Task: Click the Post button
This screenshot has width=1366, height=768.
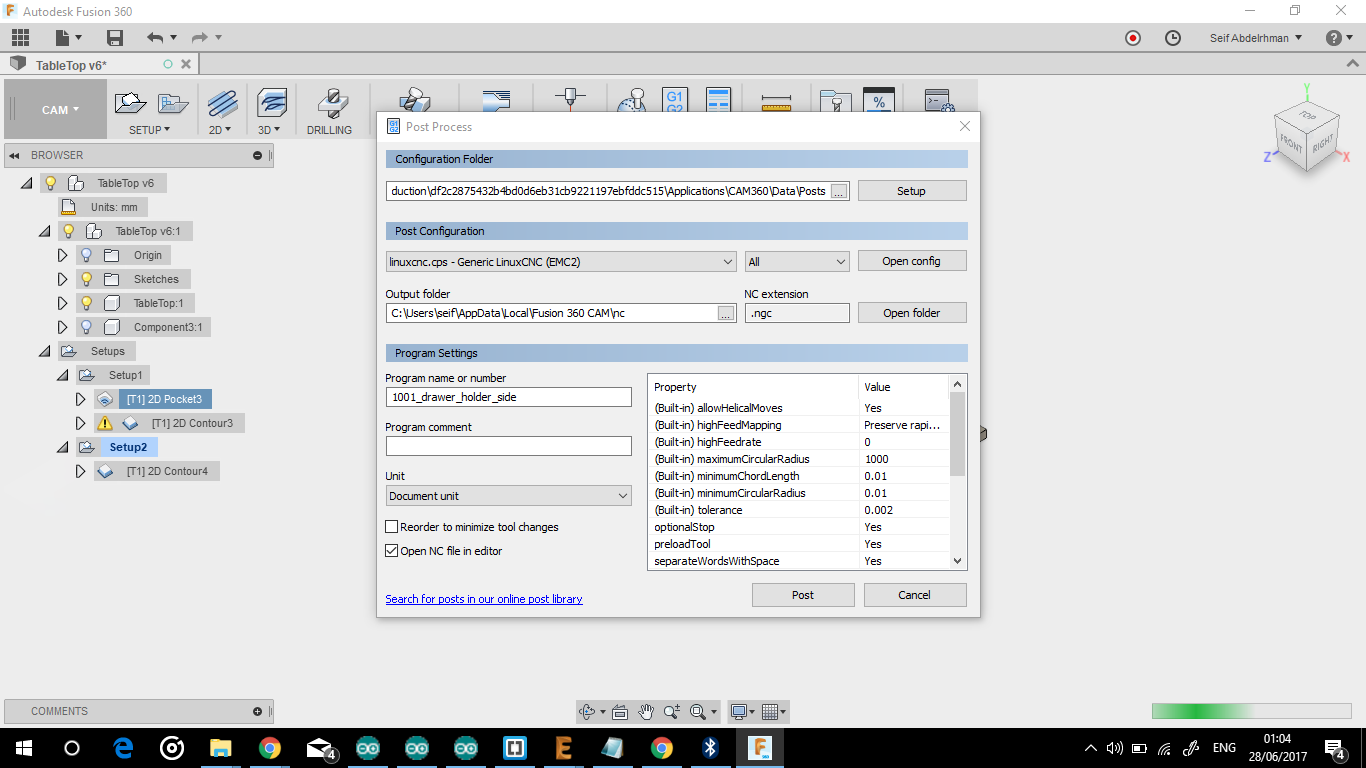Action: (x=803, y=595)
